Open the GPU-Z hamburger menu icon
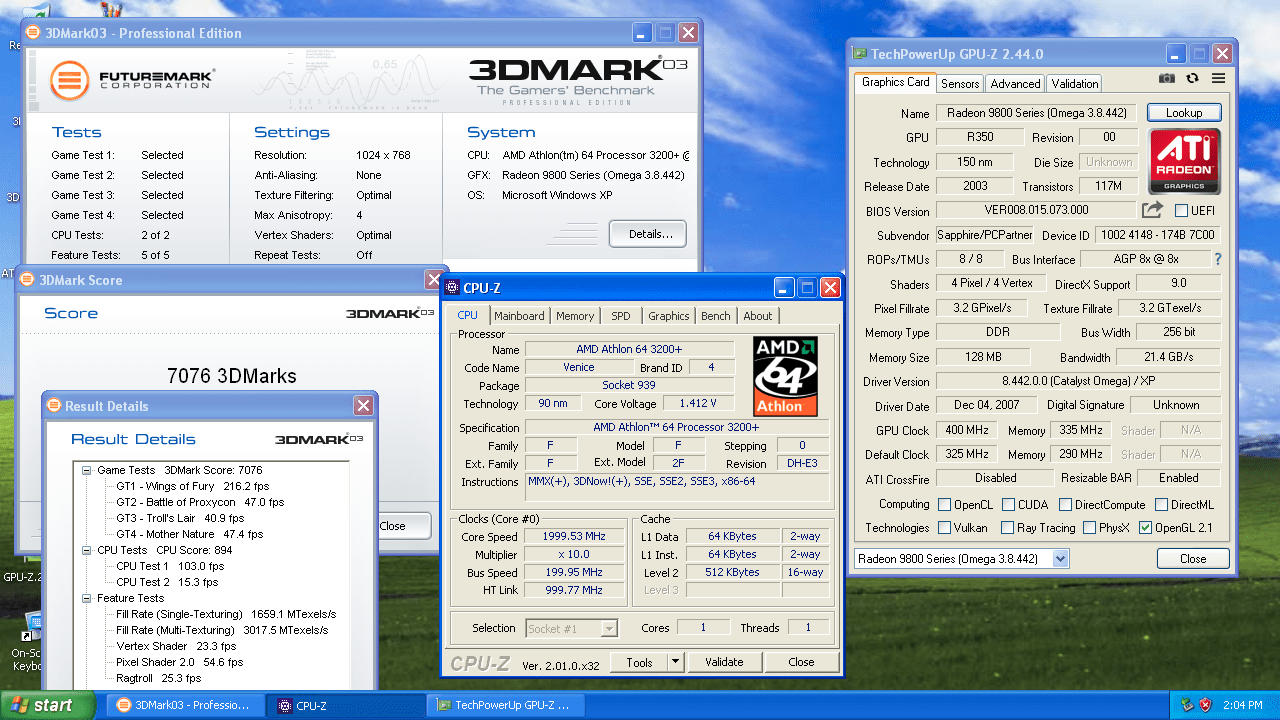 coord(1218,78)
